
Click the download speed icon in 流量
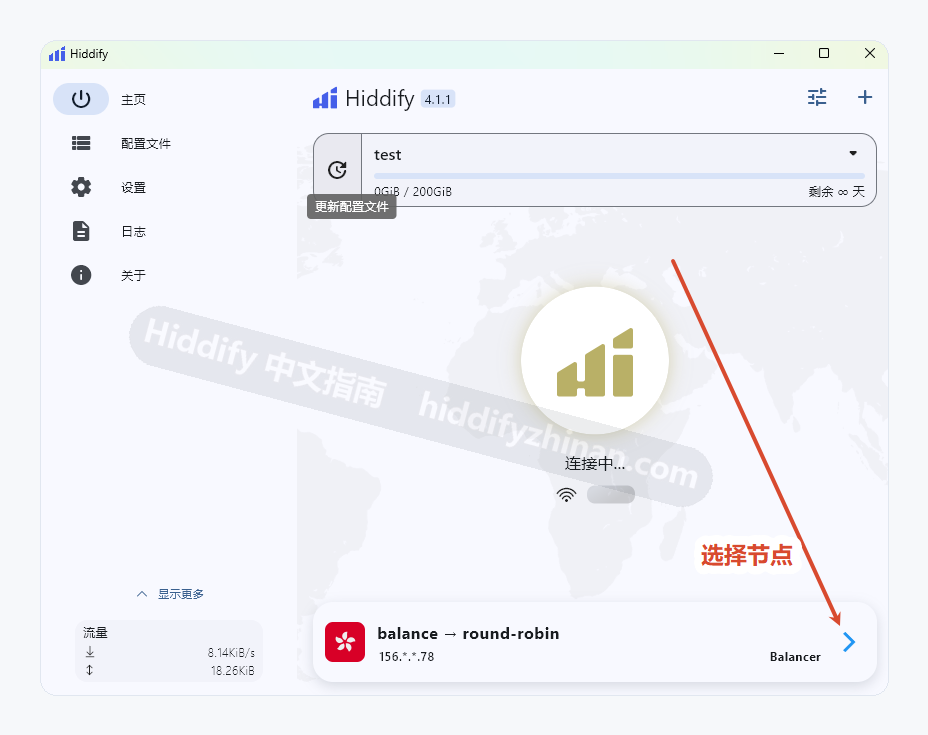point(90,652)
